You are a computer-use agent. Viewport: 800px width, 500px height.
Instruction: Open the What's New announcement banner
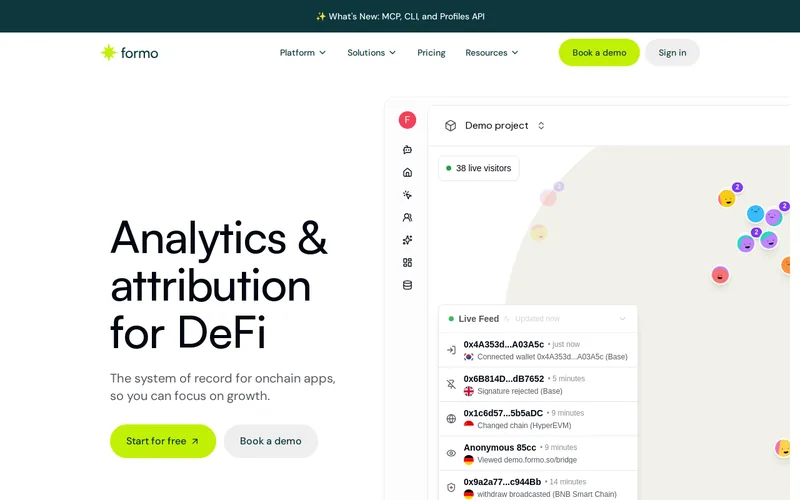[x=400, y=16]
